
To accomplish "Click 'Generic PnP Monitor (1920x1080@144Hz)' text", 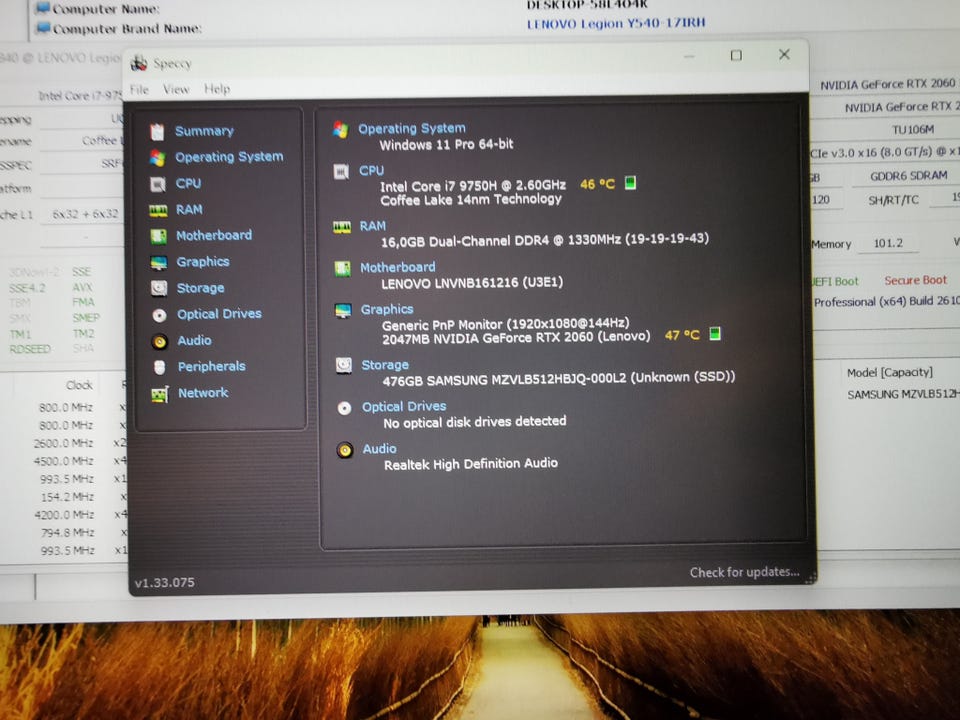I will (x=505, y=324).
